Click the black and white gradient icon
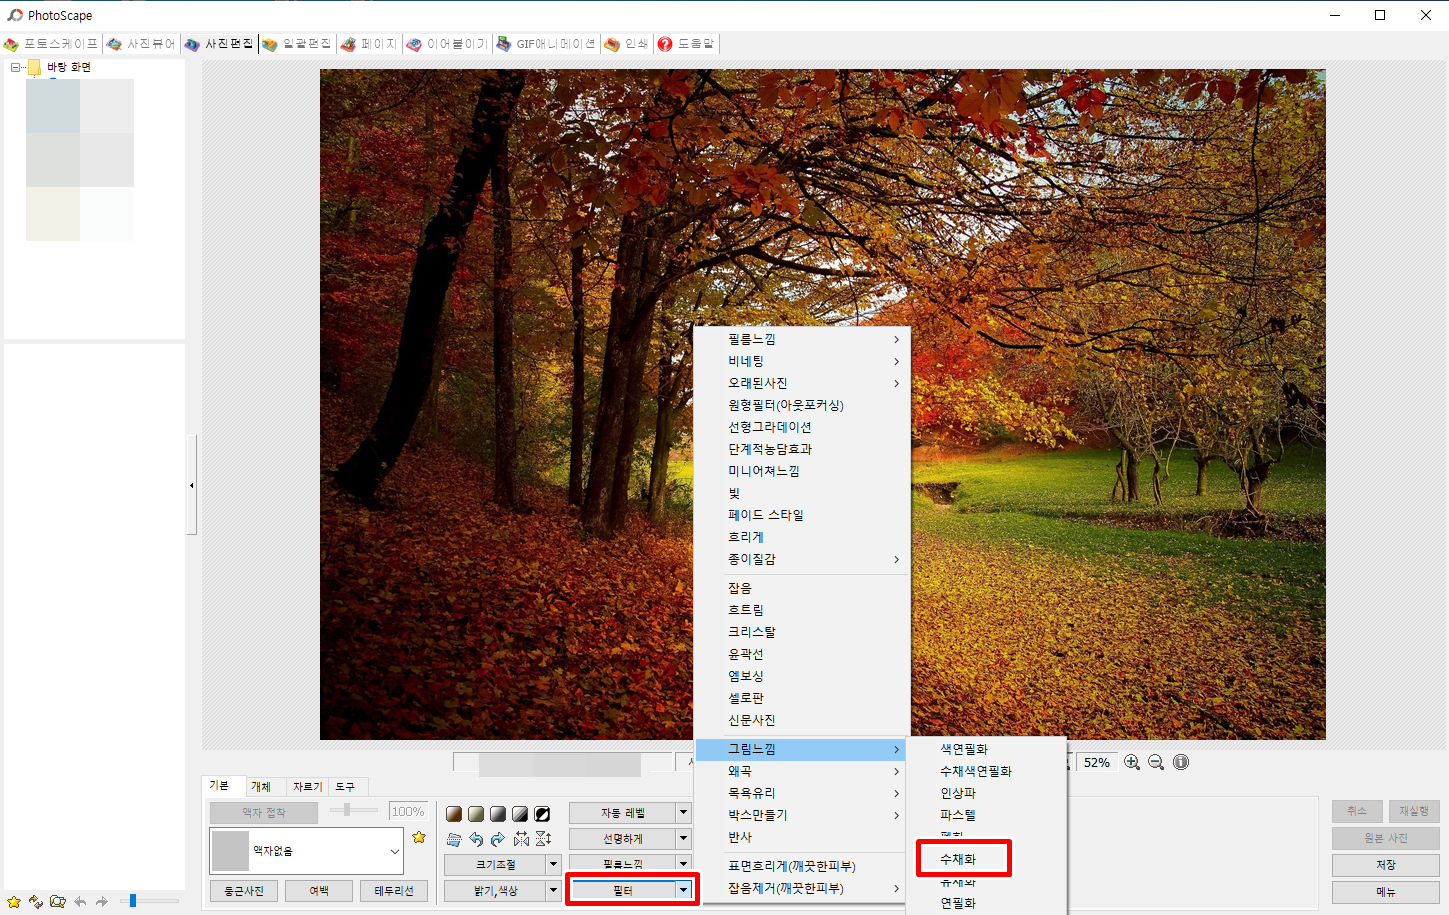 520,814
